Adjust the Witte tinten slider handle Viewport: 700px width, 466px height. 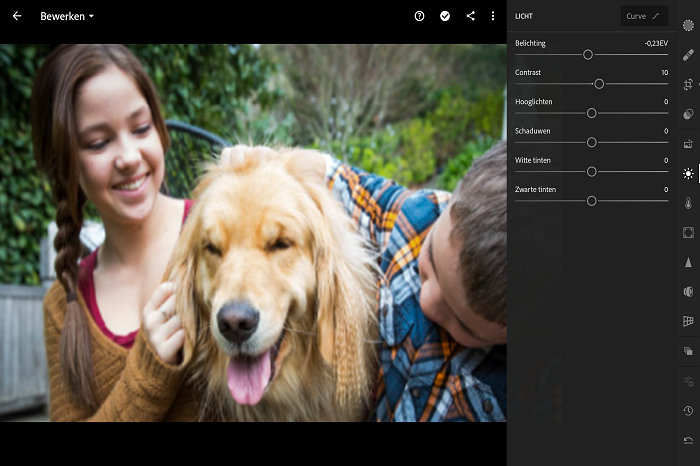[x=592, y=171]
